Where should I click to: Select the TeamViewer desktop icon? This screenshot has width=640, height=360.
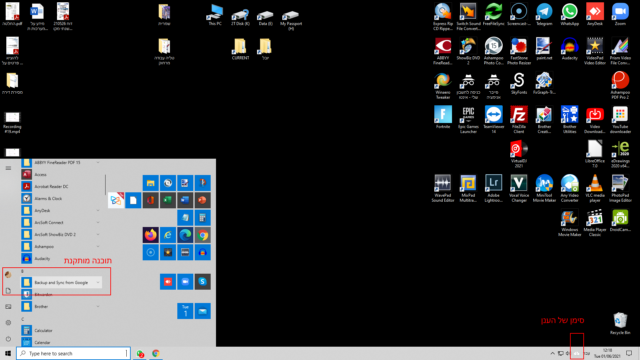click(x=493, y=120)
